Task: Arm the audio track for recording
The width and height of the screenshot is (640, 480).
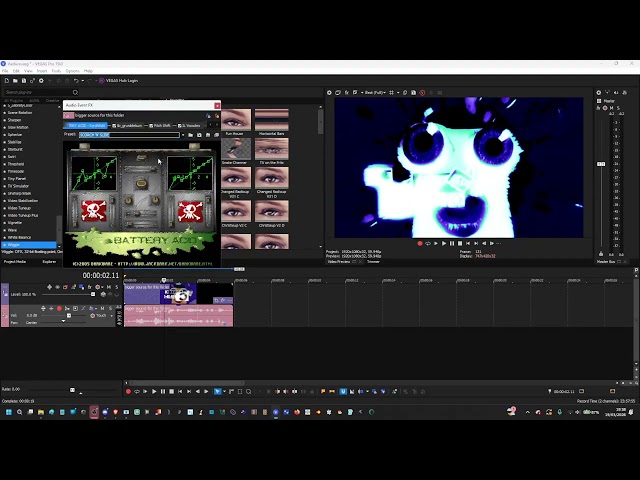Action: (x=59, y=308)
